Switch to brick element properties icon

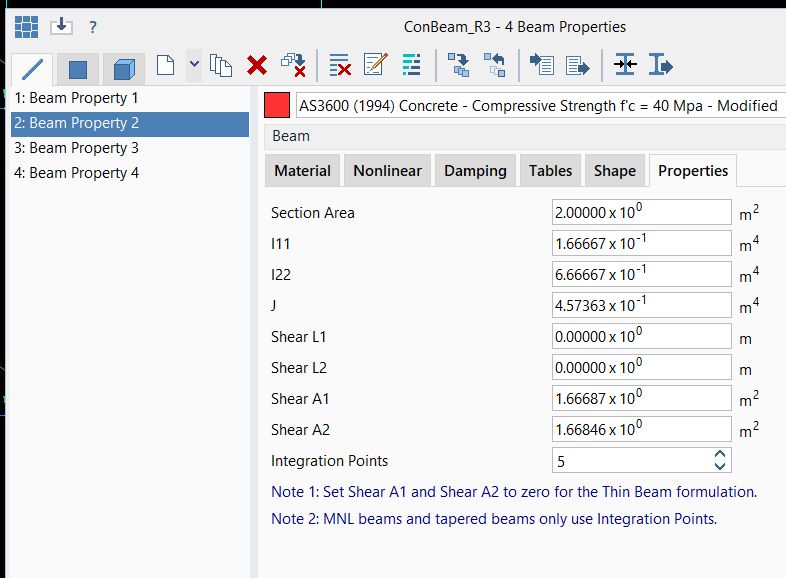point(123,68)
